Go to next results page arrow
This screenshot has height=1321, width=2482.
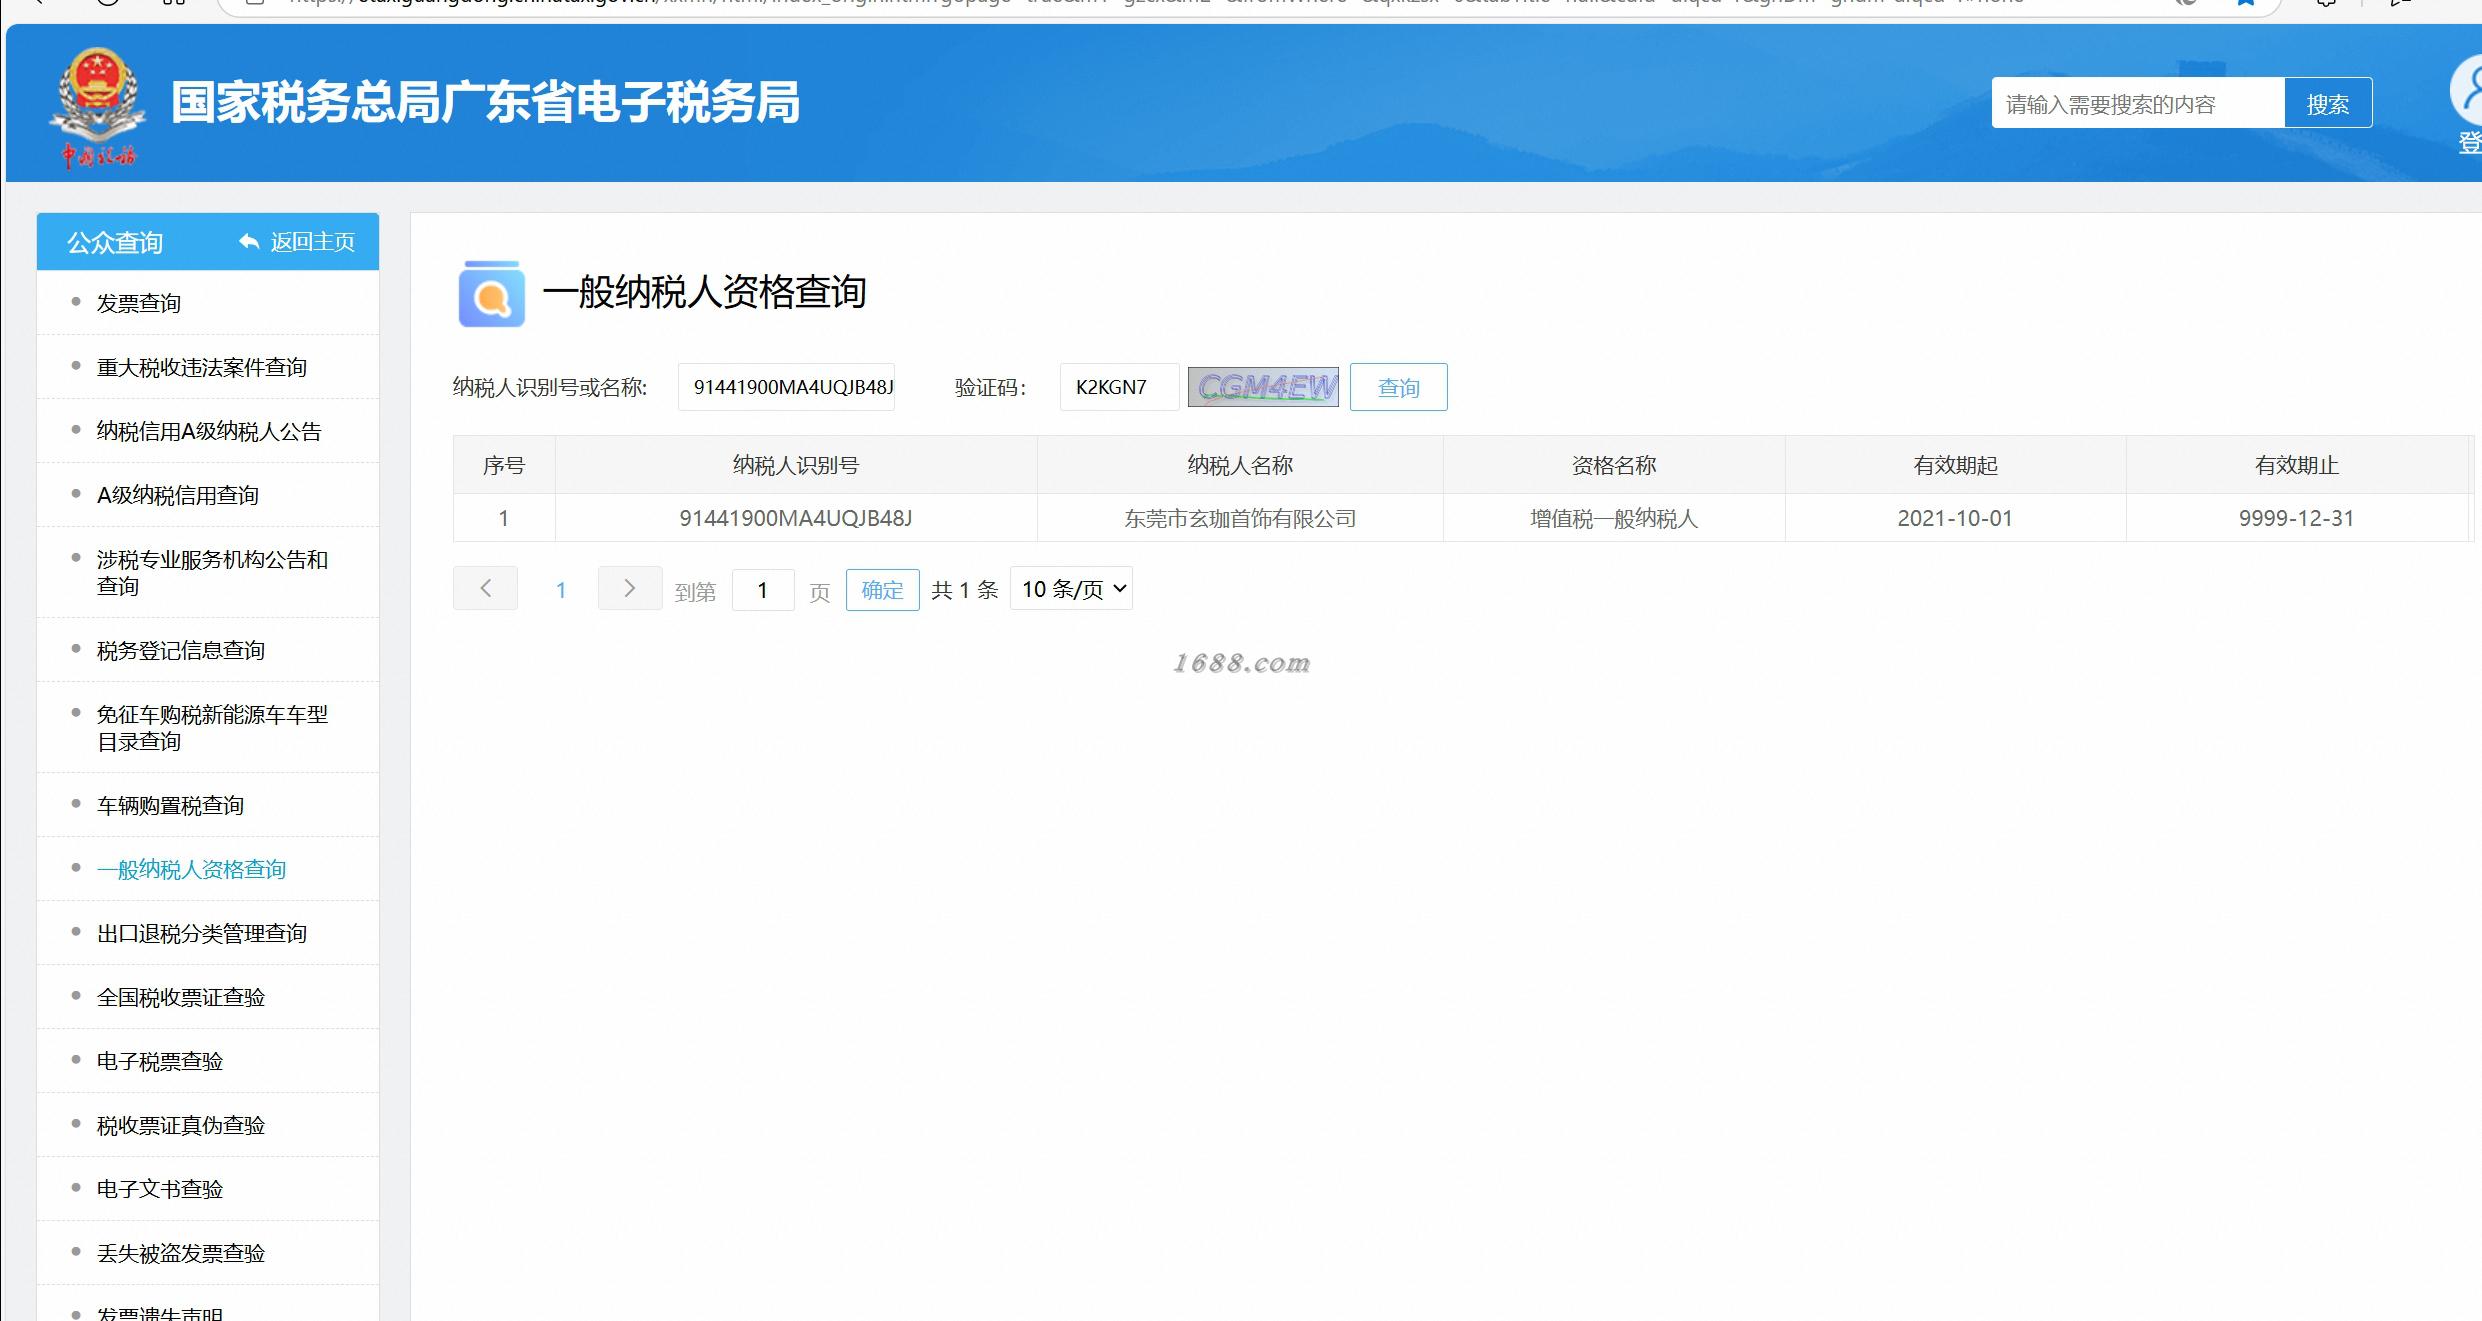click(x=630, y=588)
